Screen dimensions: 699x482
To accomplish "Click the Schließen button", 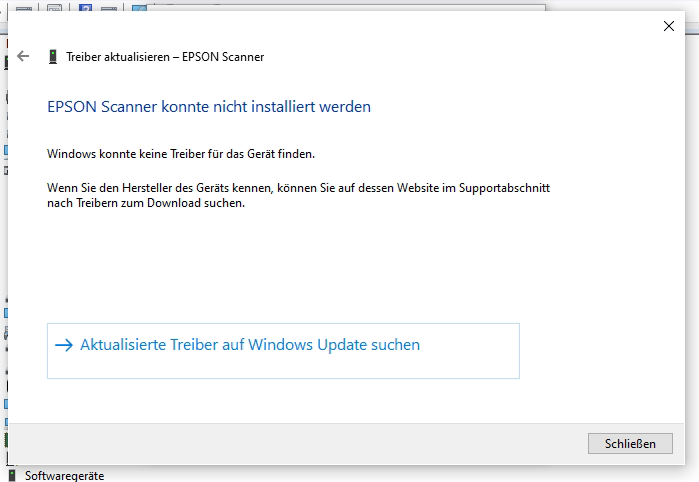I will tap(630, 443).
